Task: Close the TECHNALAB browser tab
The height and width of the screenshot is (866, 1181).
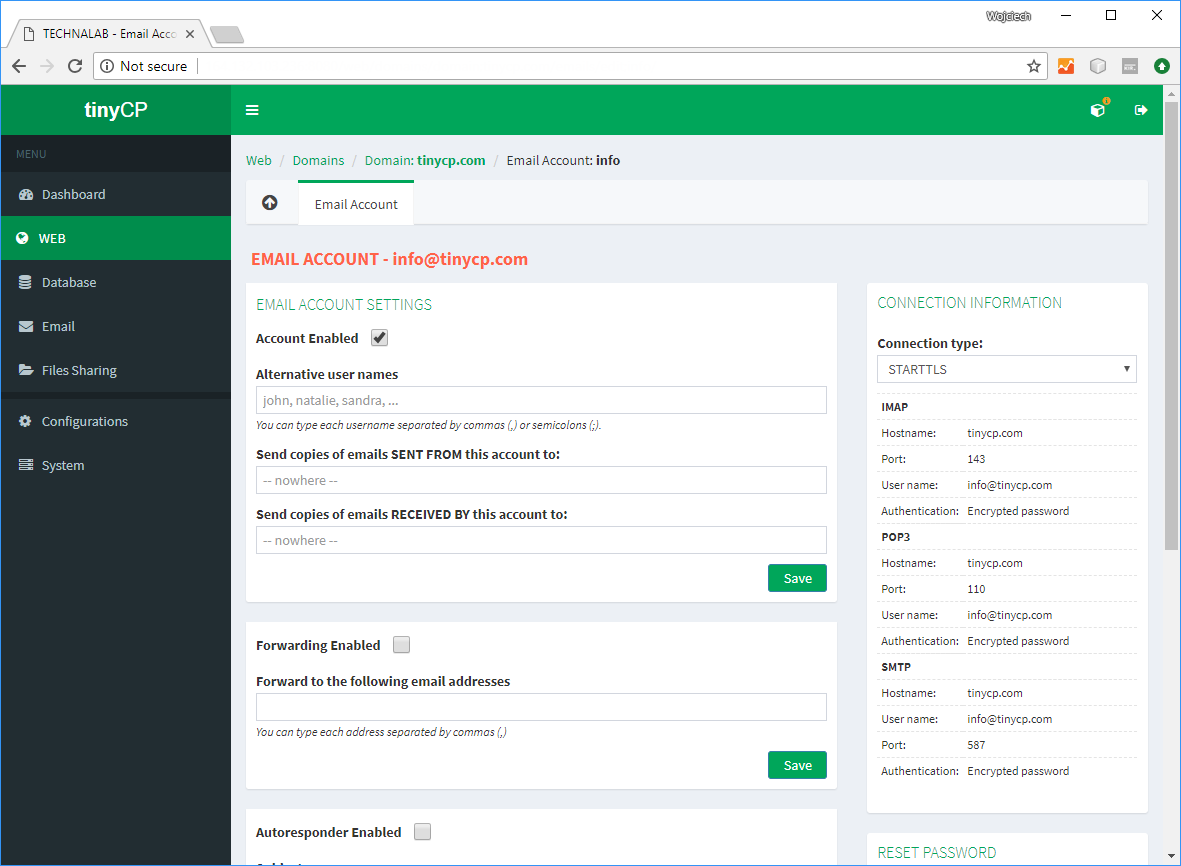Action: 190,34
